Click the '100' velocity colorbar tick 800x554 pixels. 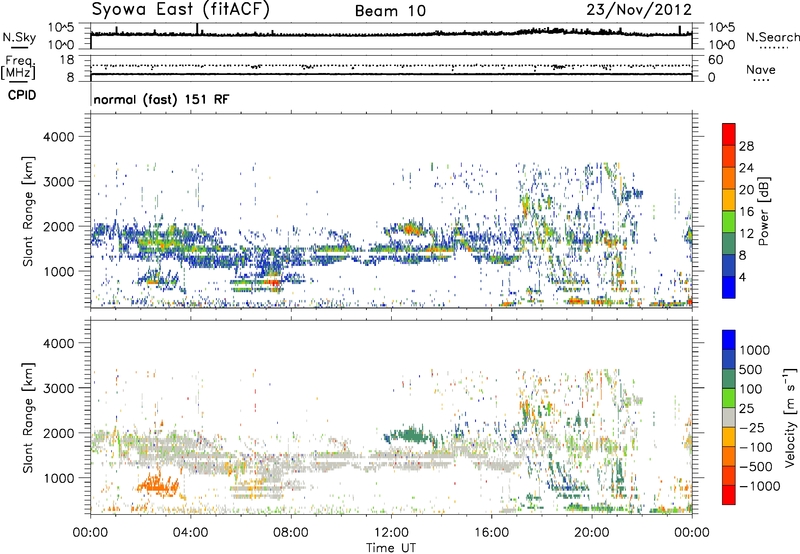tap(751, 389)
